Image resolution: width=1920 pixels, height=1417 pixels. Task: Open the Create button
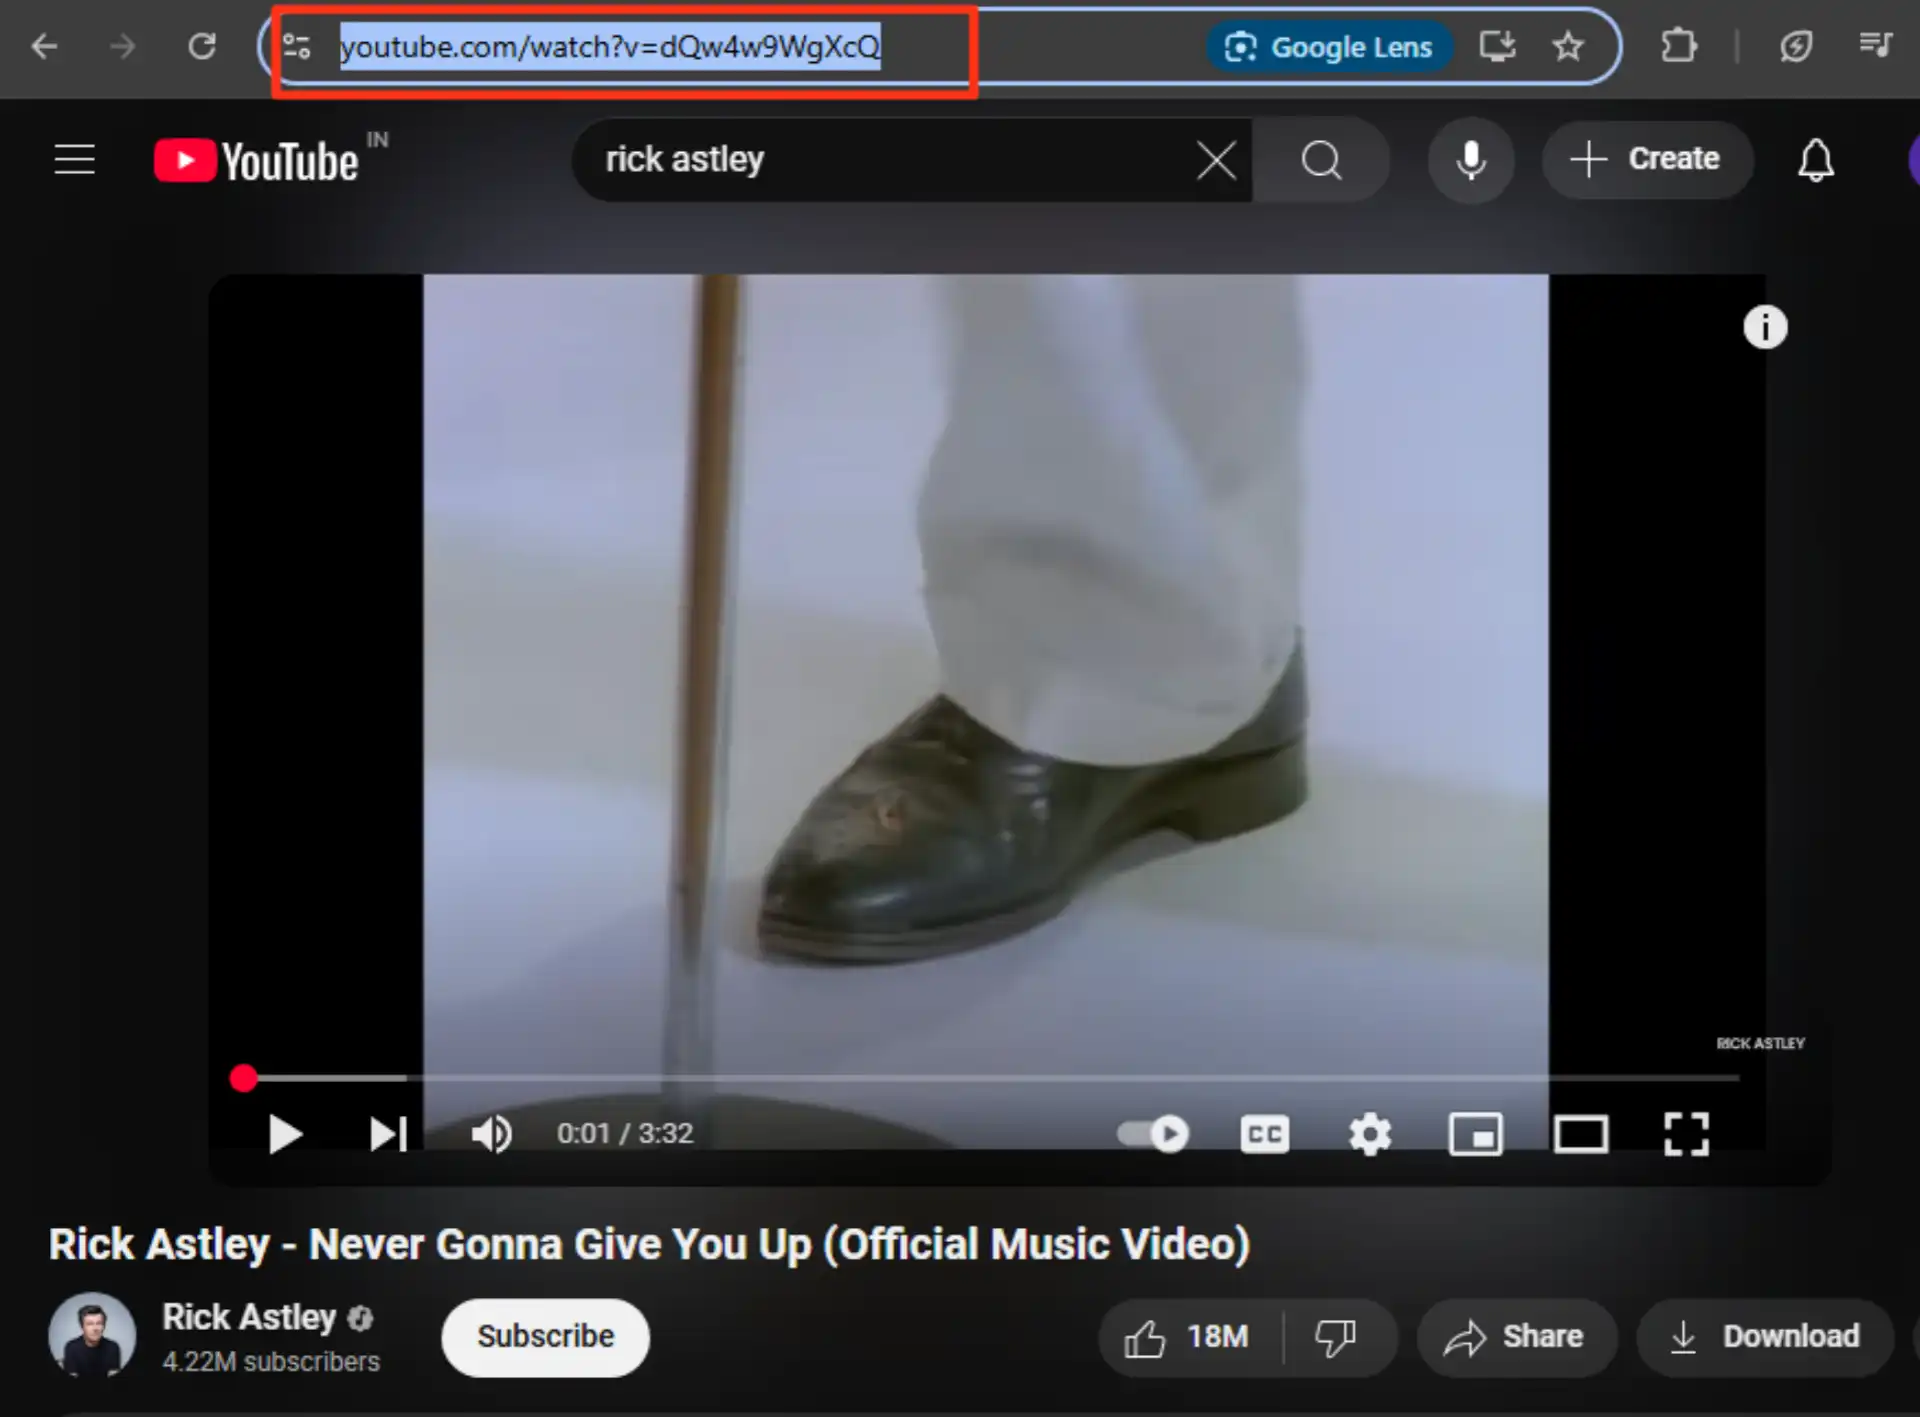1648,159
